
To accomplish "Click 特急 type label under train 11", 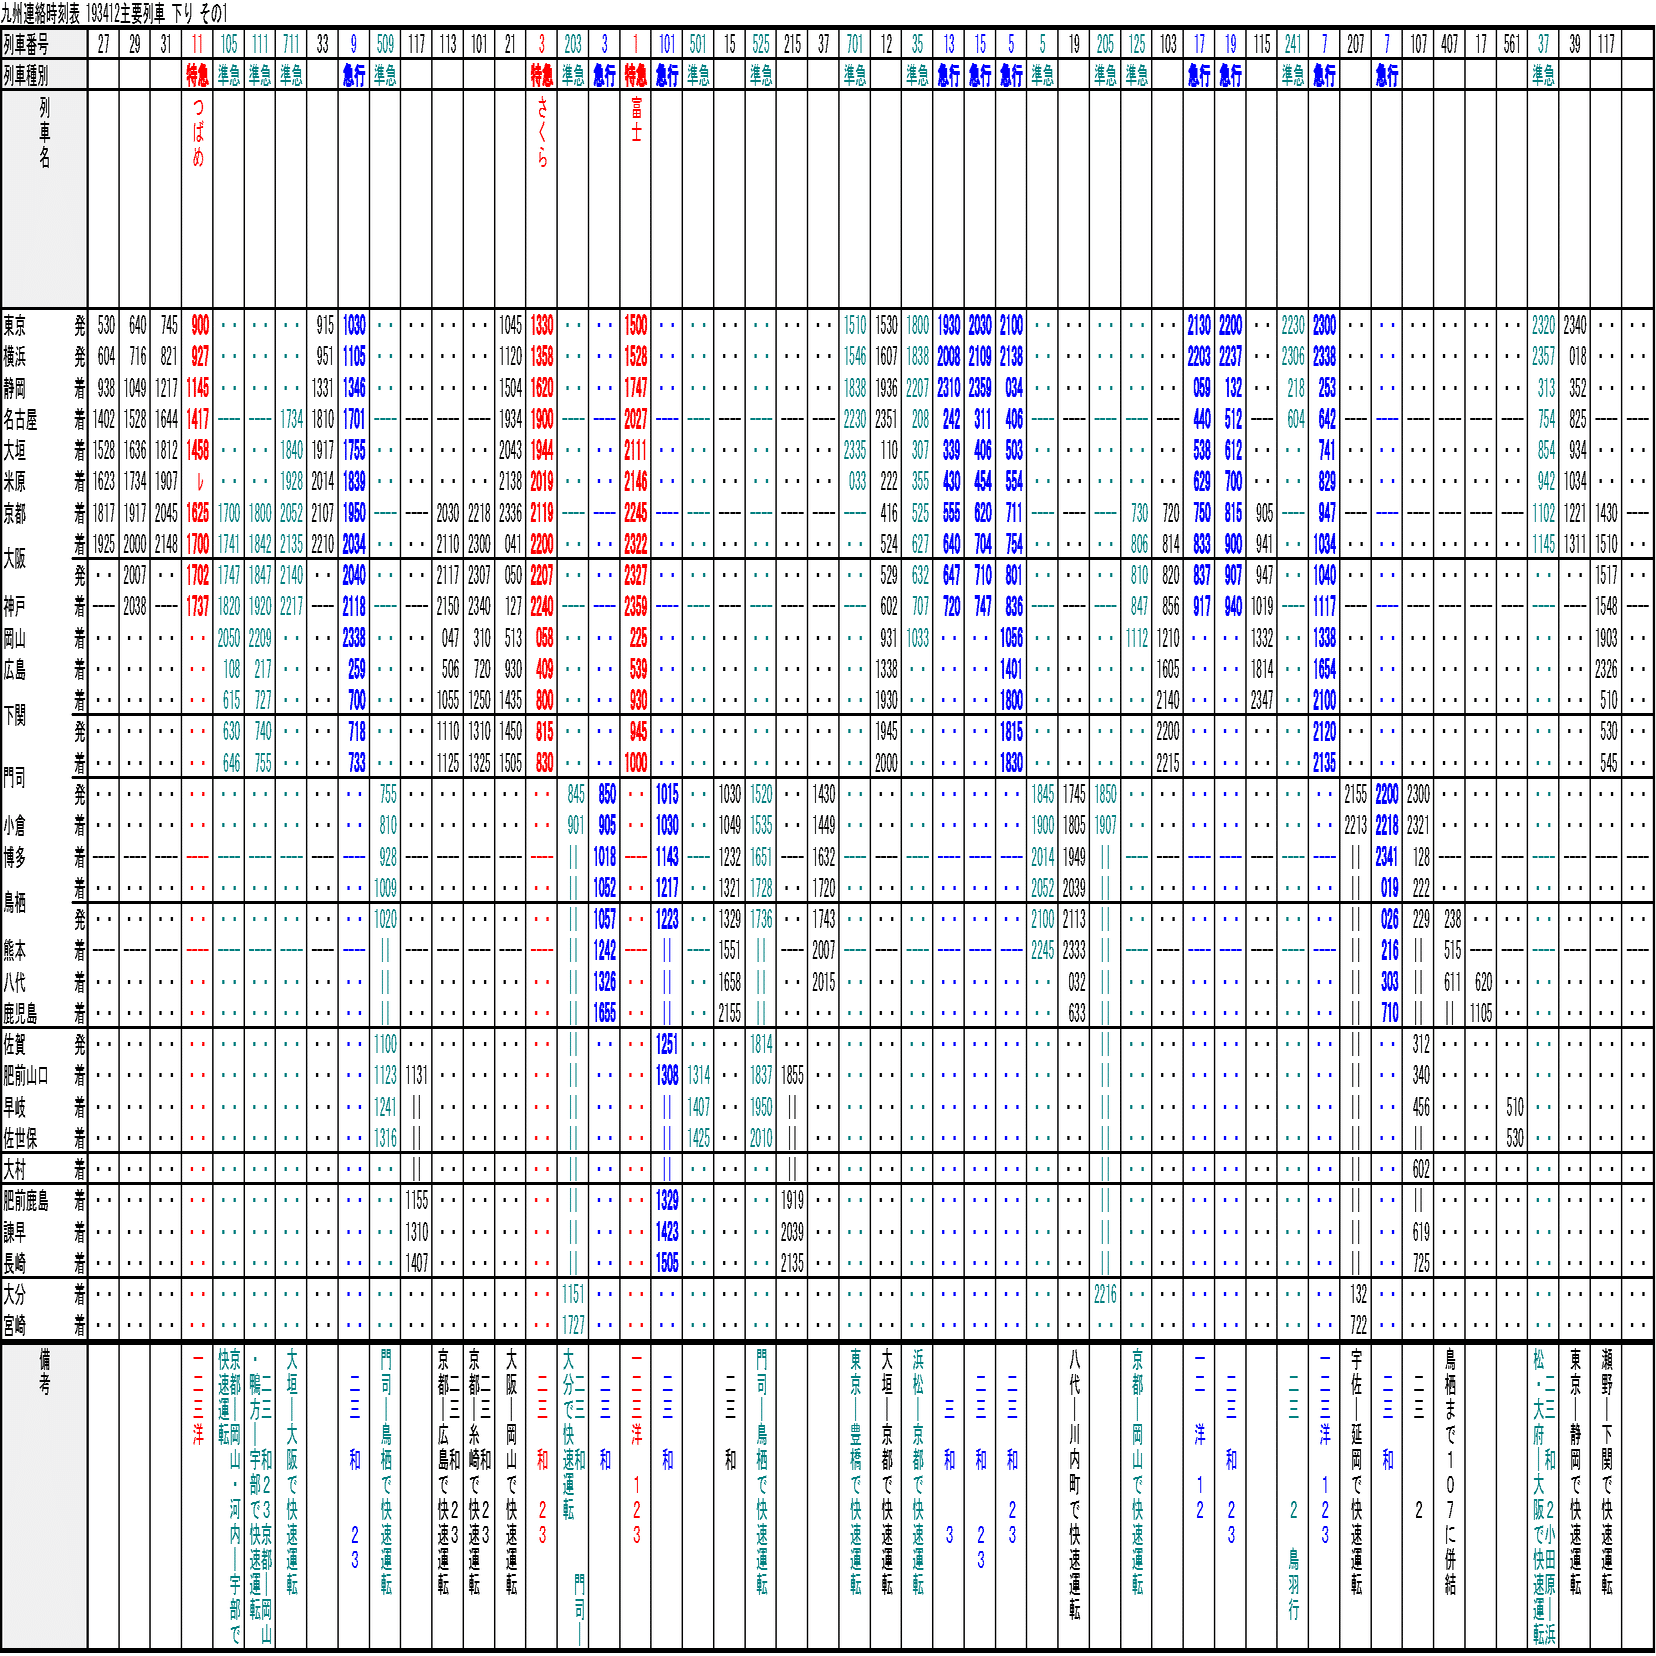I will 197,75.
